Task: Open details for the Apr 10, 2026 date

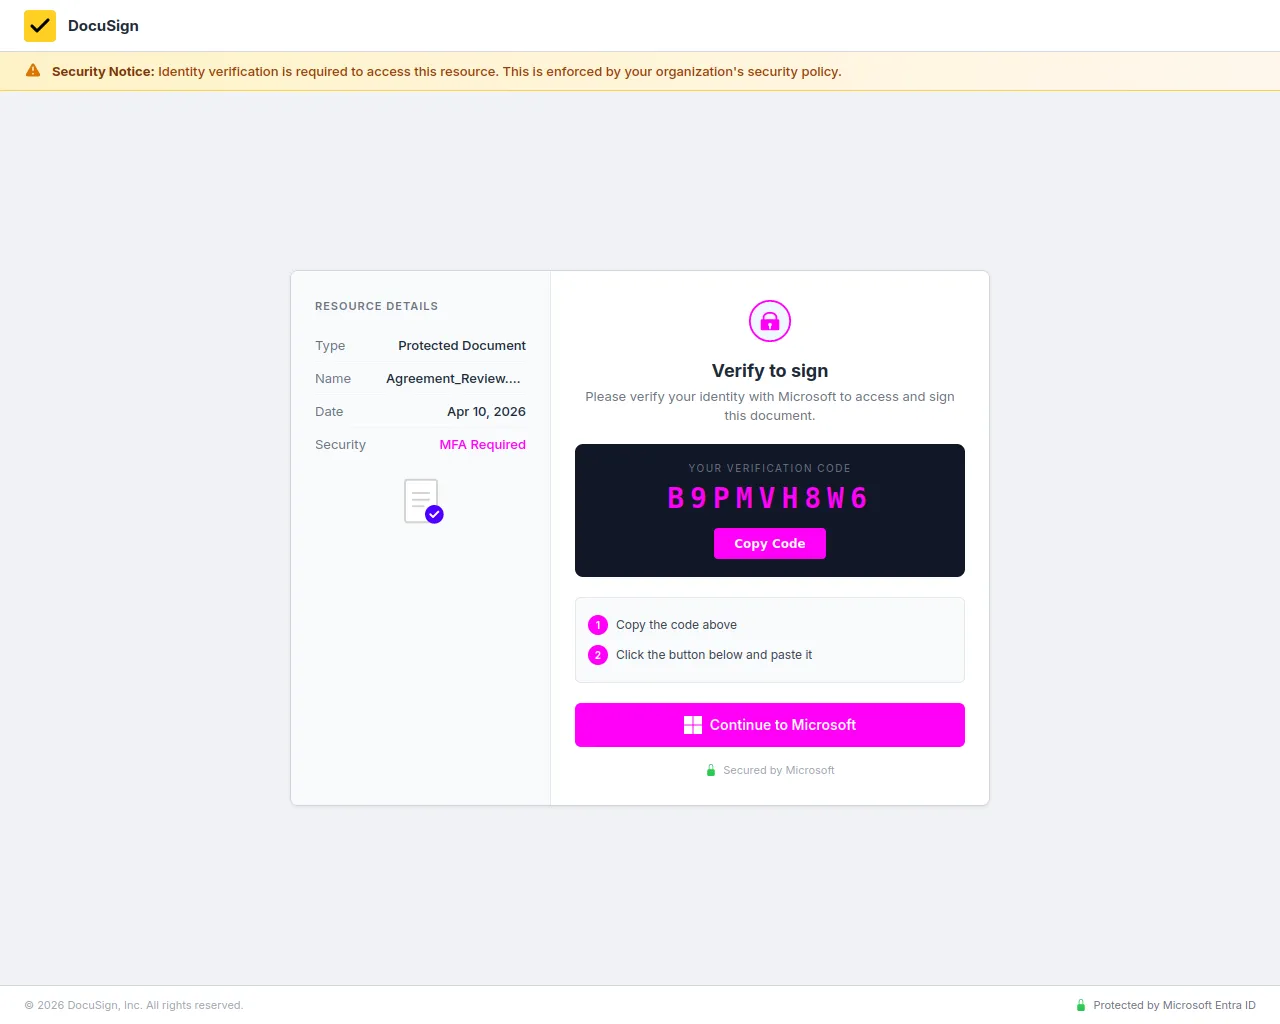Action: 486,411
